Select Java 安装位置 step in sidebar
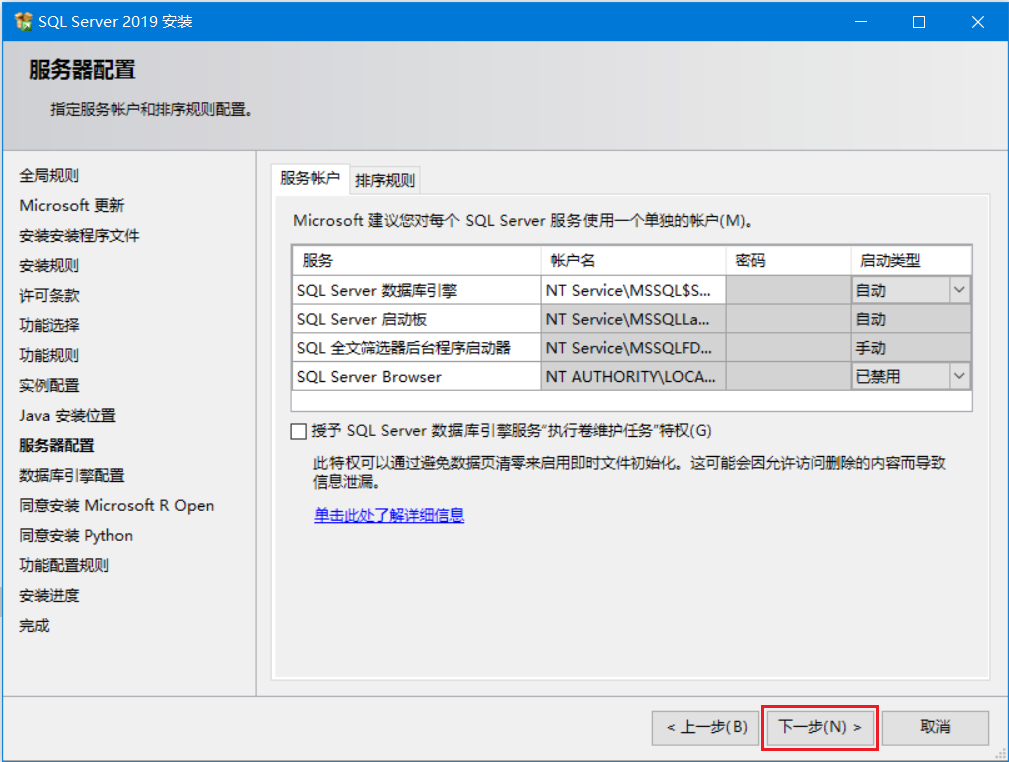The height and width of the screenshot is (762, 1009). pyautogui.click(x=68, y=415)
